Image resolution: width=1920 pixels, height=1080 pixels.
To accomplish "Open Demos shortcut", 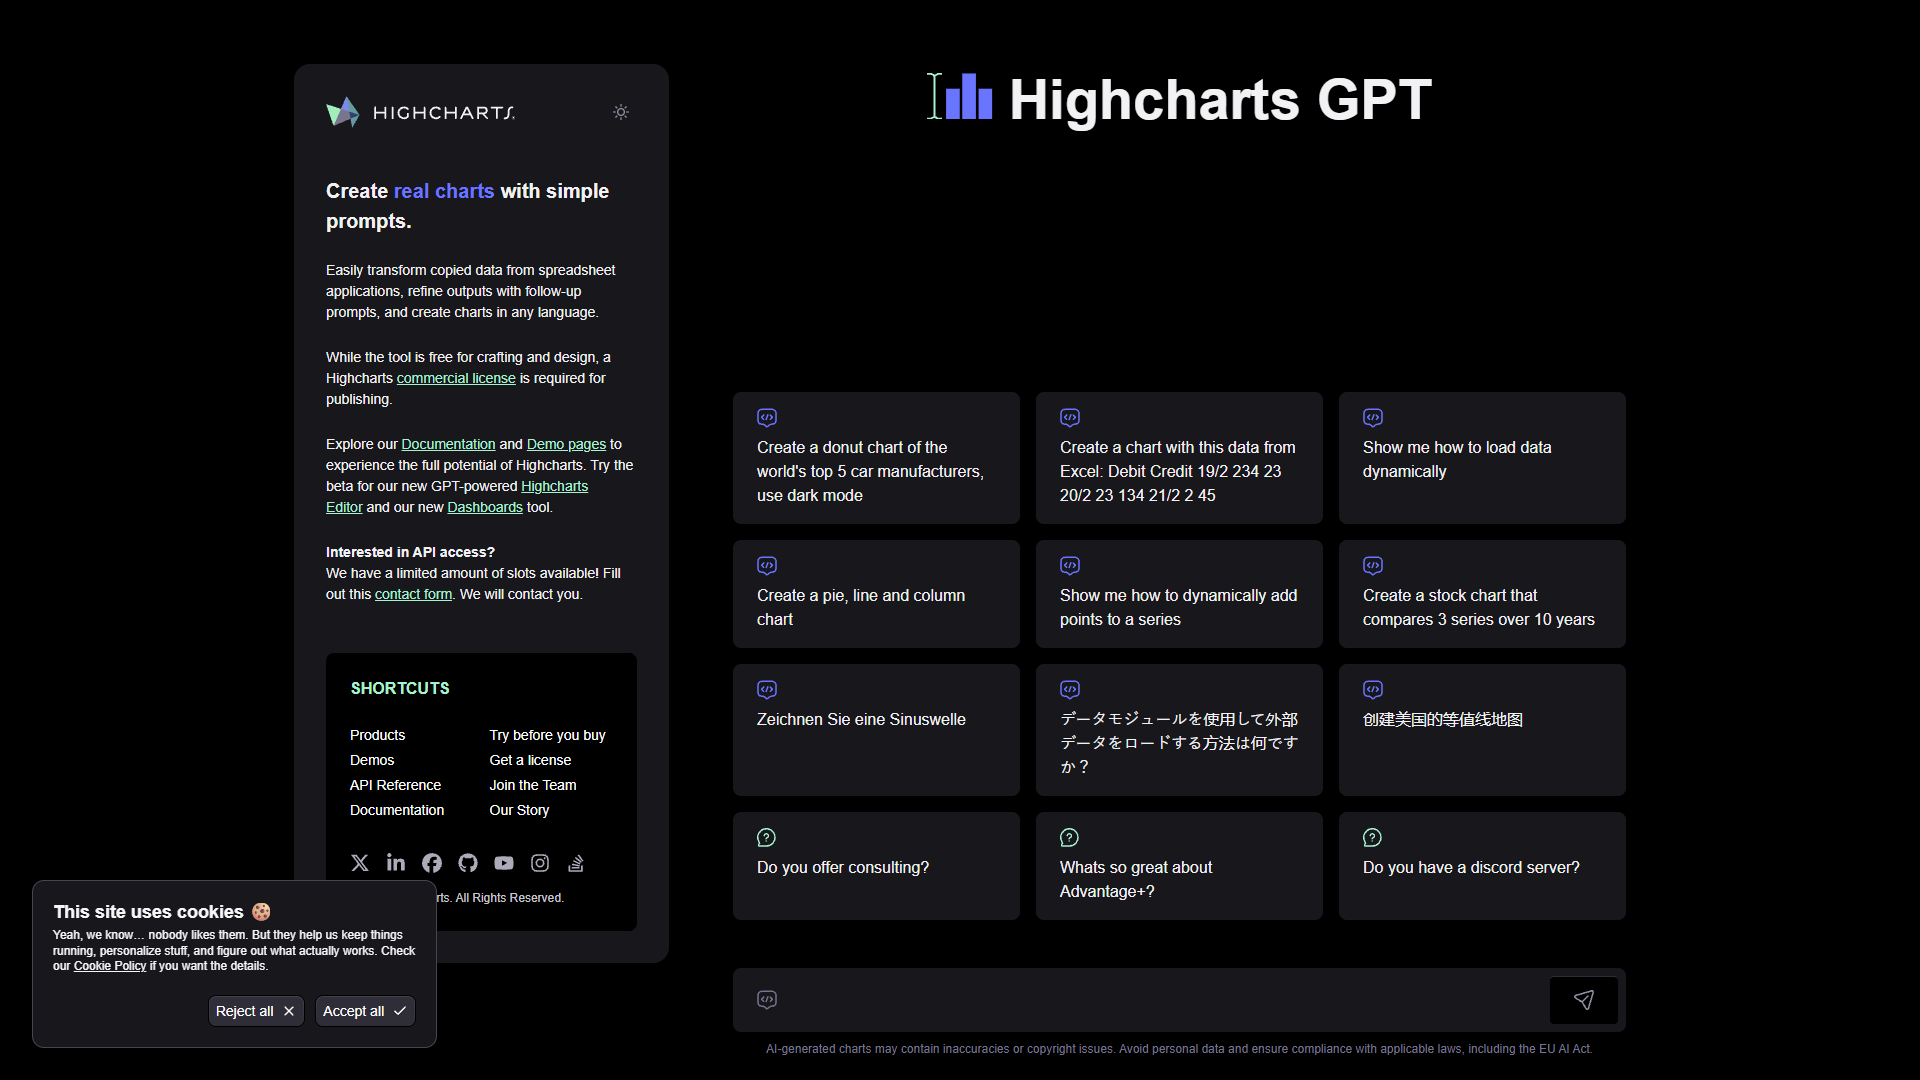I will click(372, 760).
